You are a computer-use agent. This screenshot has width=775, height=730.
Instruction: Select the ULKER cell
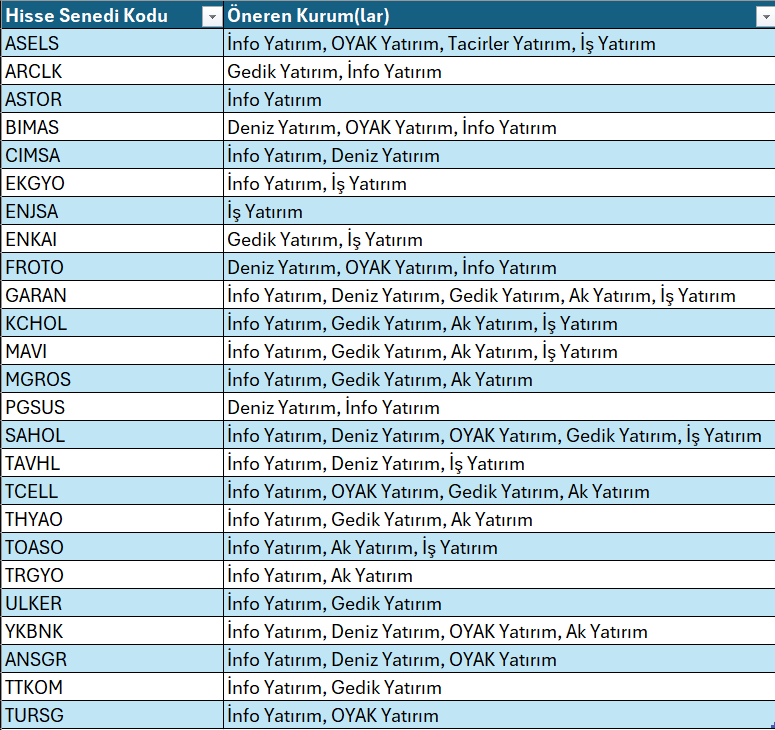[112, 602]
